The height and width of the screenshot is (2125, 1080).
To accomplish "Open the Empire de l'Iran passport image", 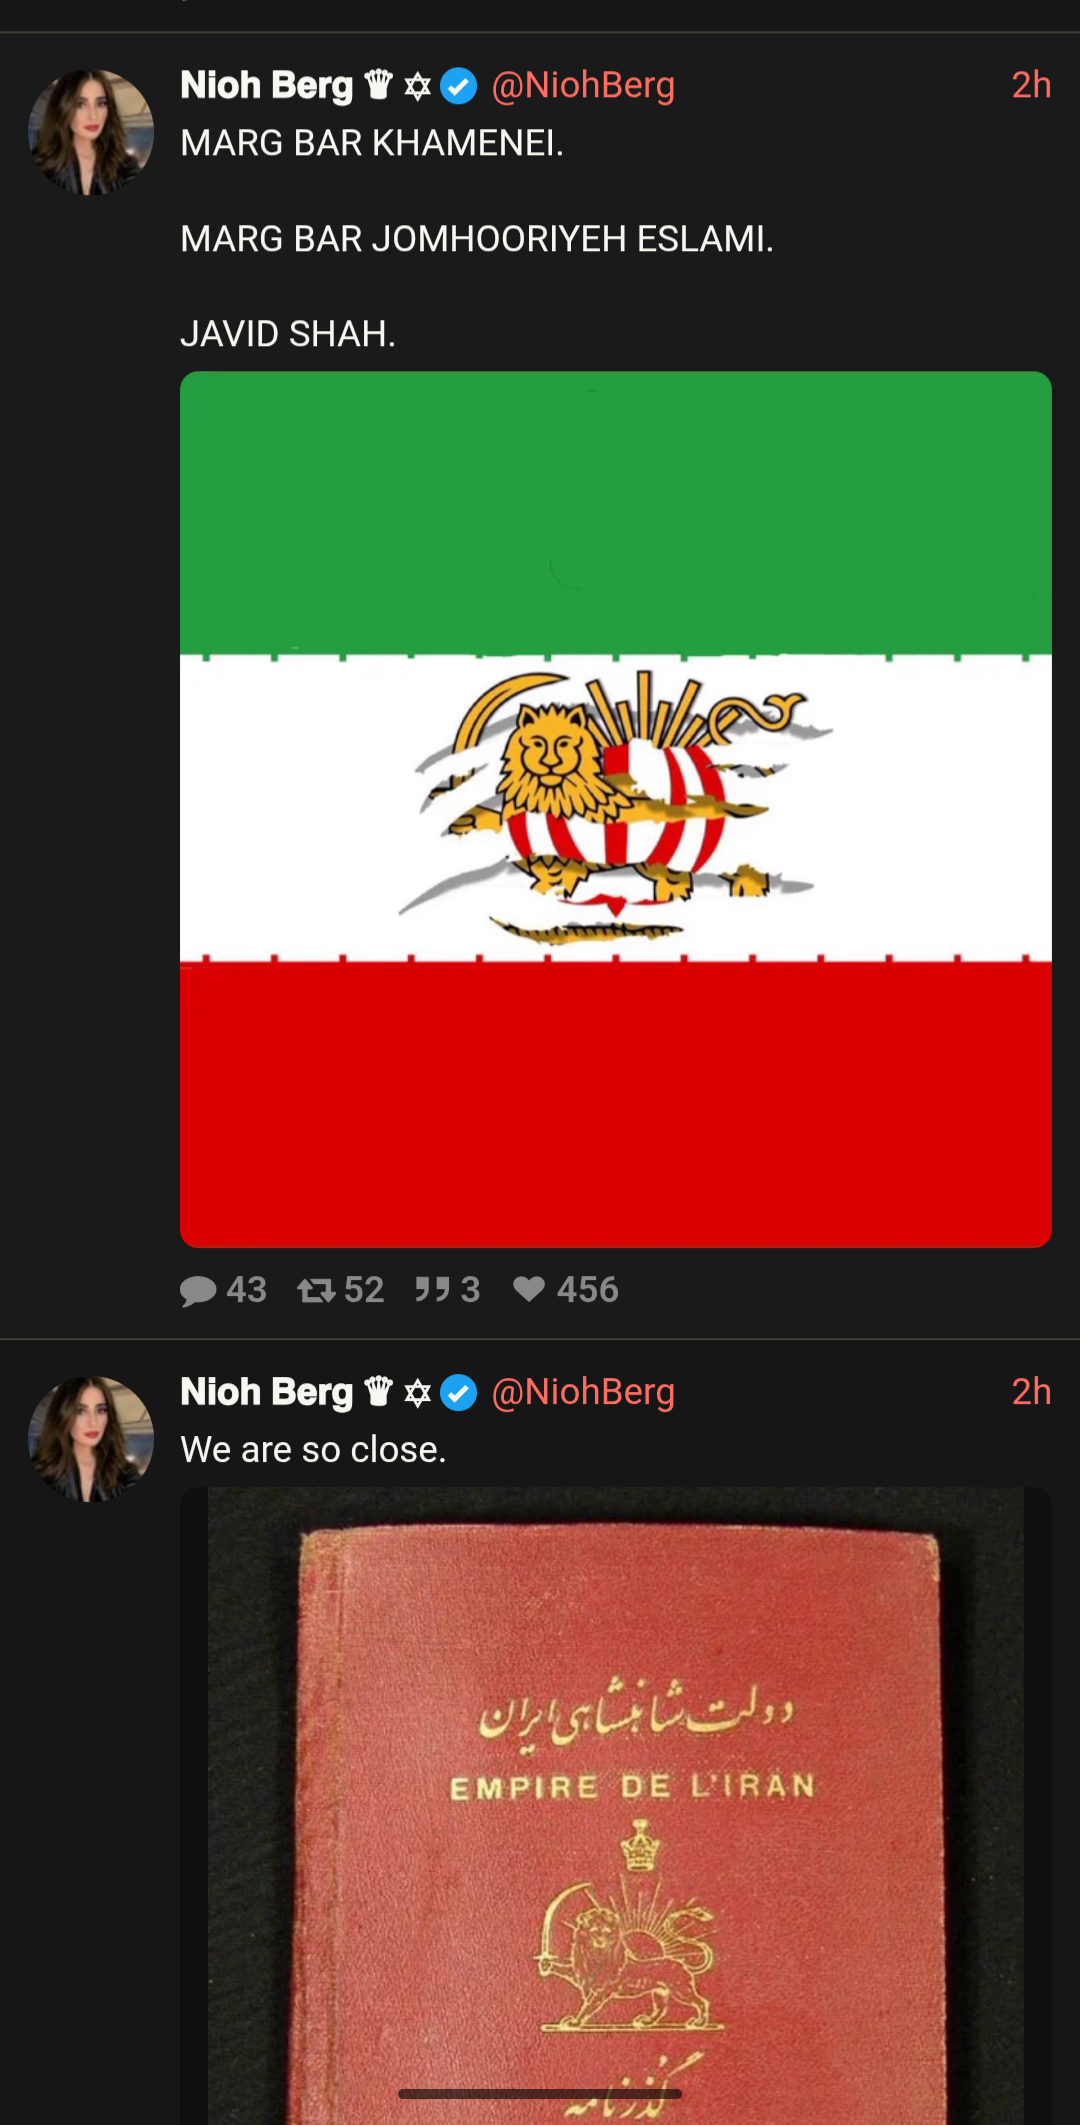I will (x=616, y=1806).
